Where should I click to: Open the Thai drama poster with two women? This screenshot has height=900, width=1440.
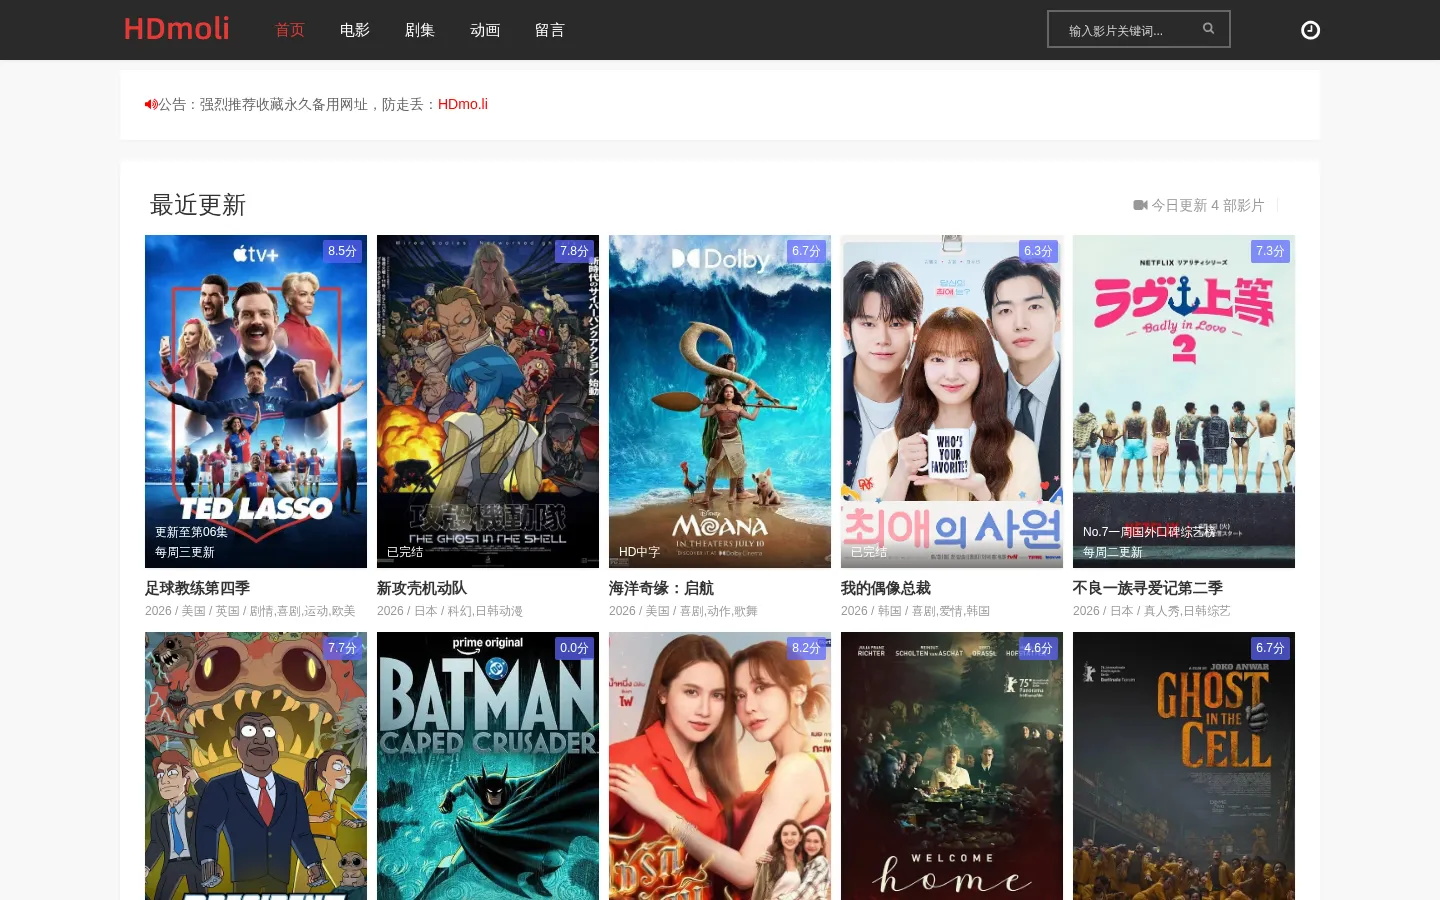pos(720,766)
